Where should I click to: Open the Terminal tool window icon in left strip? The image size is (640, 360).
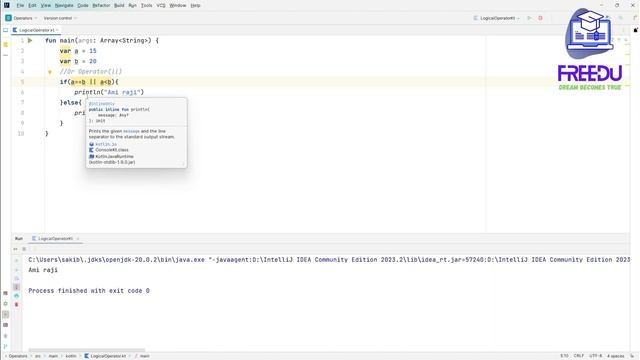[5, 325]
